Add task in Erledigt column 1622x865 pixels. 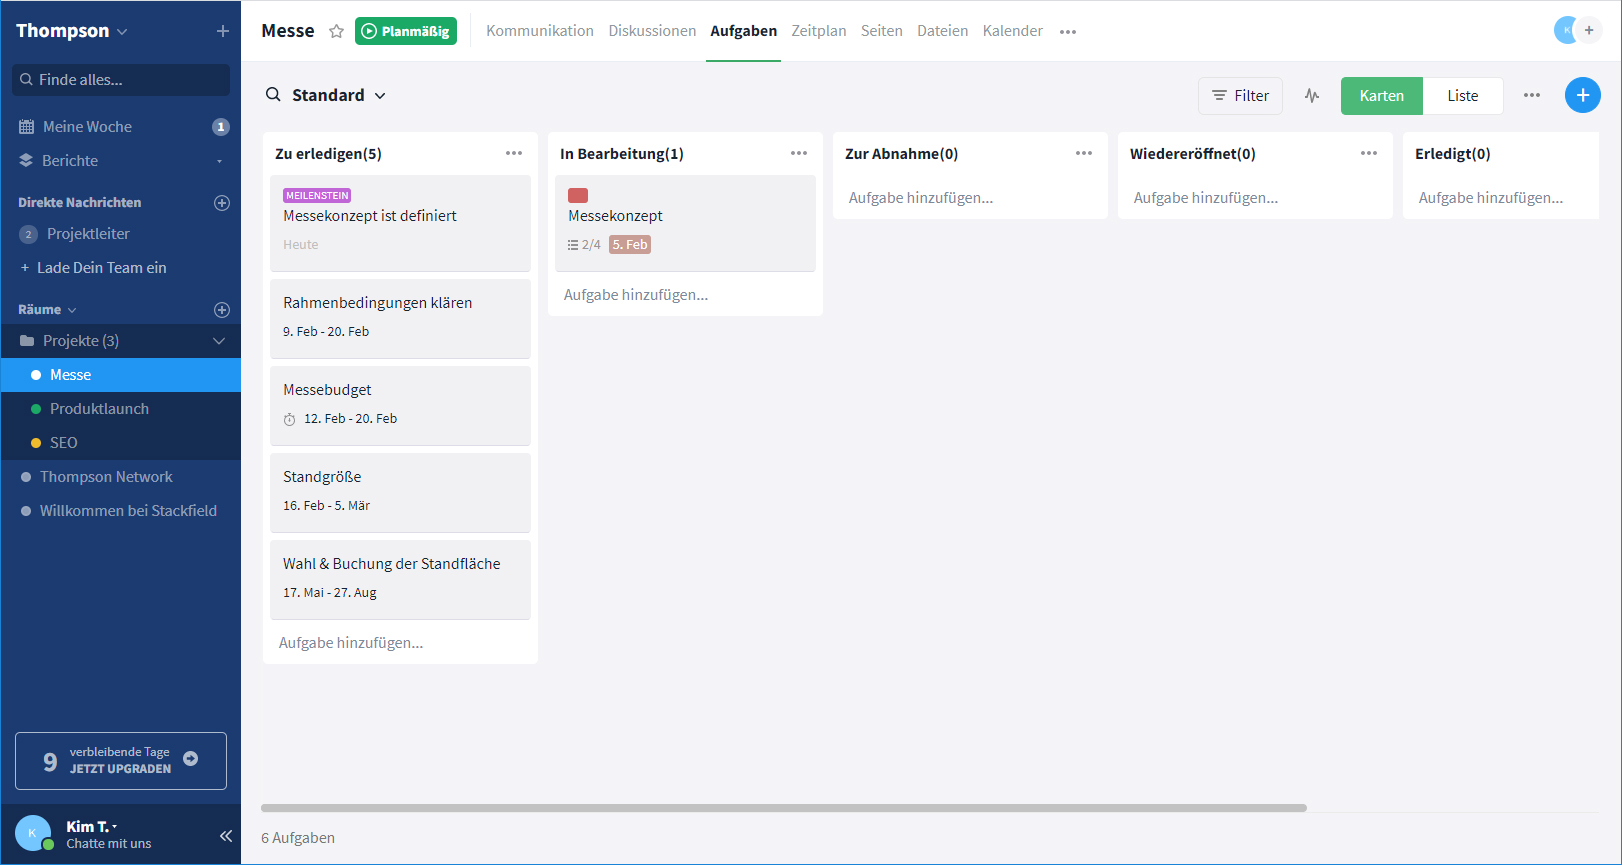tap(1491, 198)
